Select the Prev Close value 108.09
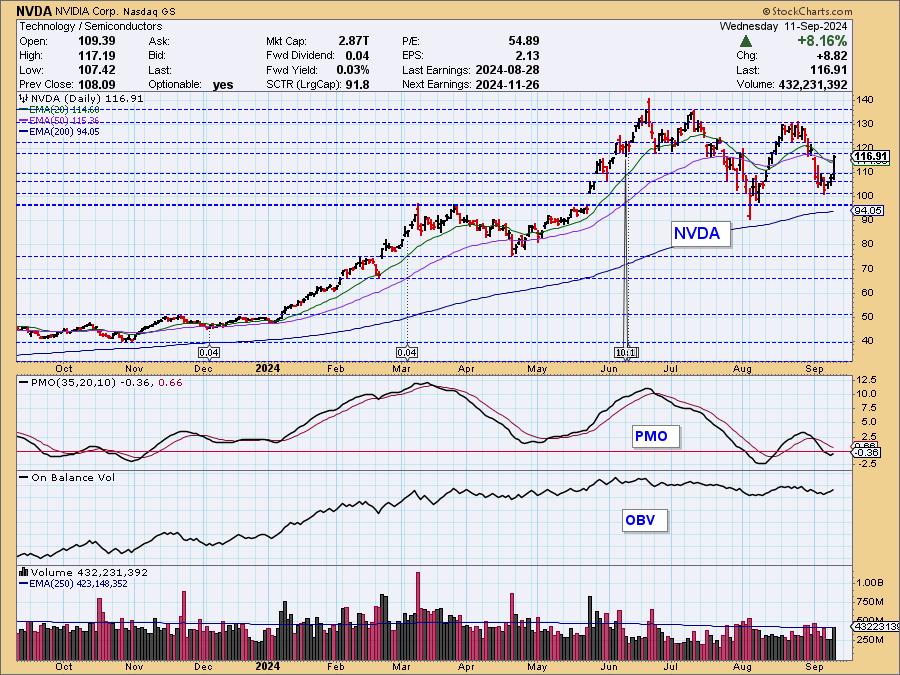 [x=96, y=84]
